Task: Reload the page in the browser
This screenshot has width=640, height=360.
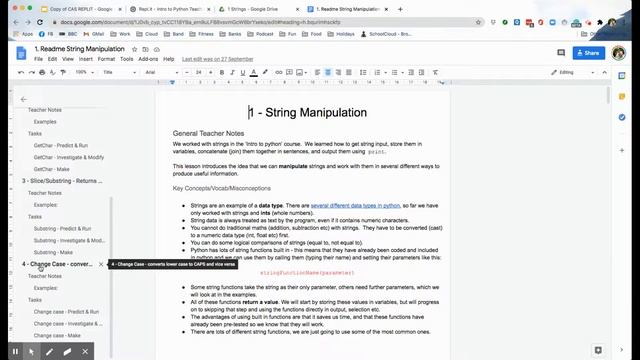Action: [x=40, y=22]
